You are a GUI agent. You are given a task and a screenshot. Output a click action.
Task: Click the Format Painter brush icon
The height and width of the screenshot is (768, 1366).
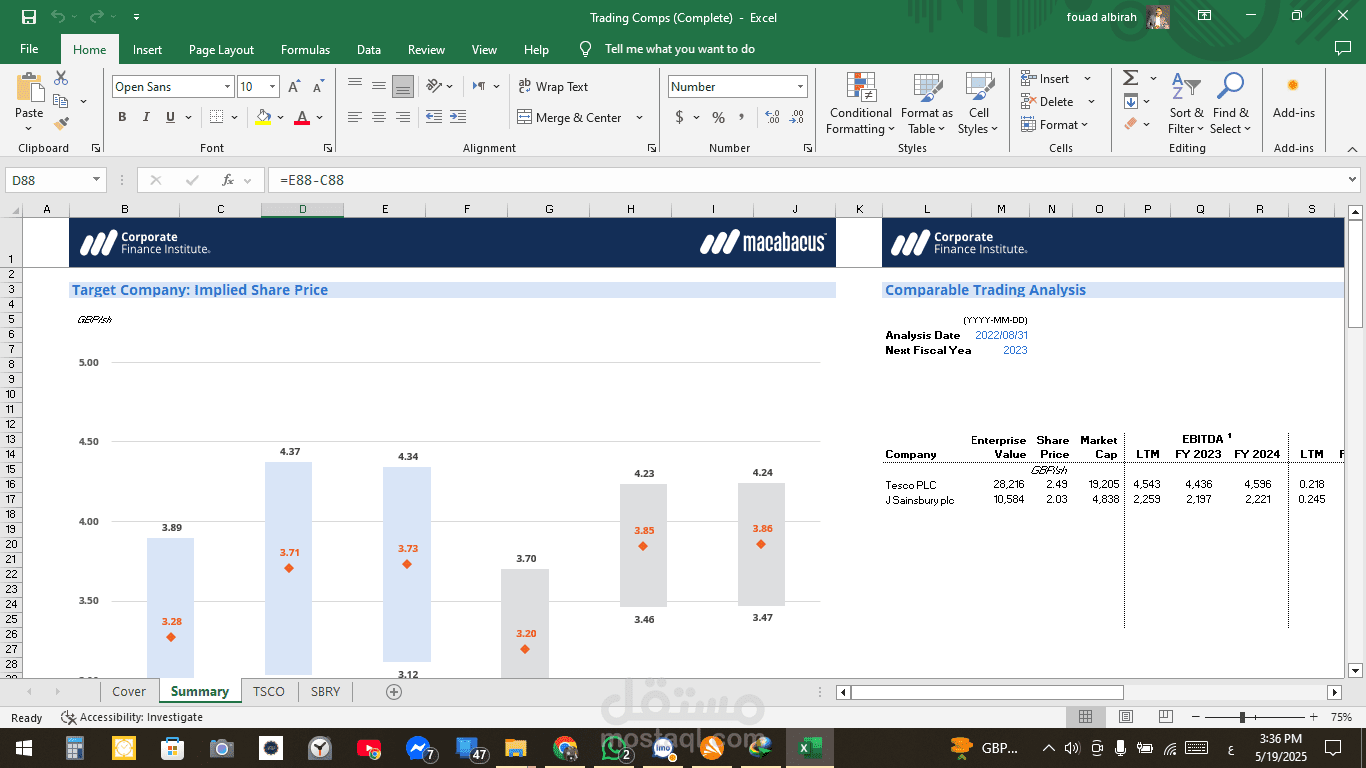click(61, 124)
